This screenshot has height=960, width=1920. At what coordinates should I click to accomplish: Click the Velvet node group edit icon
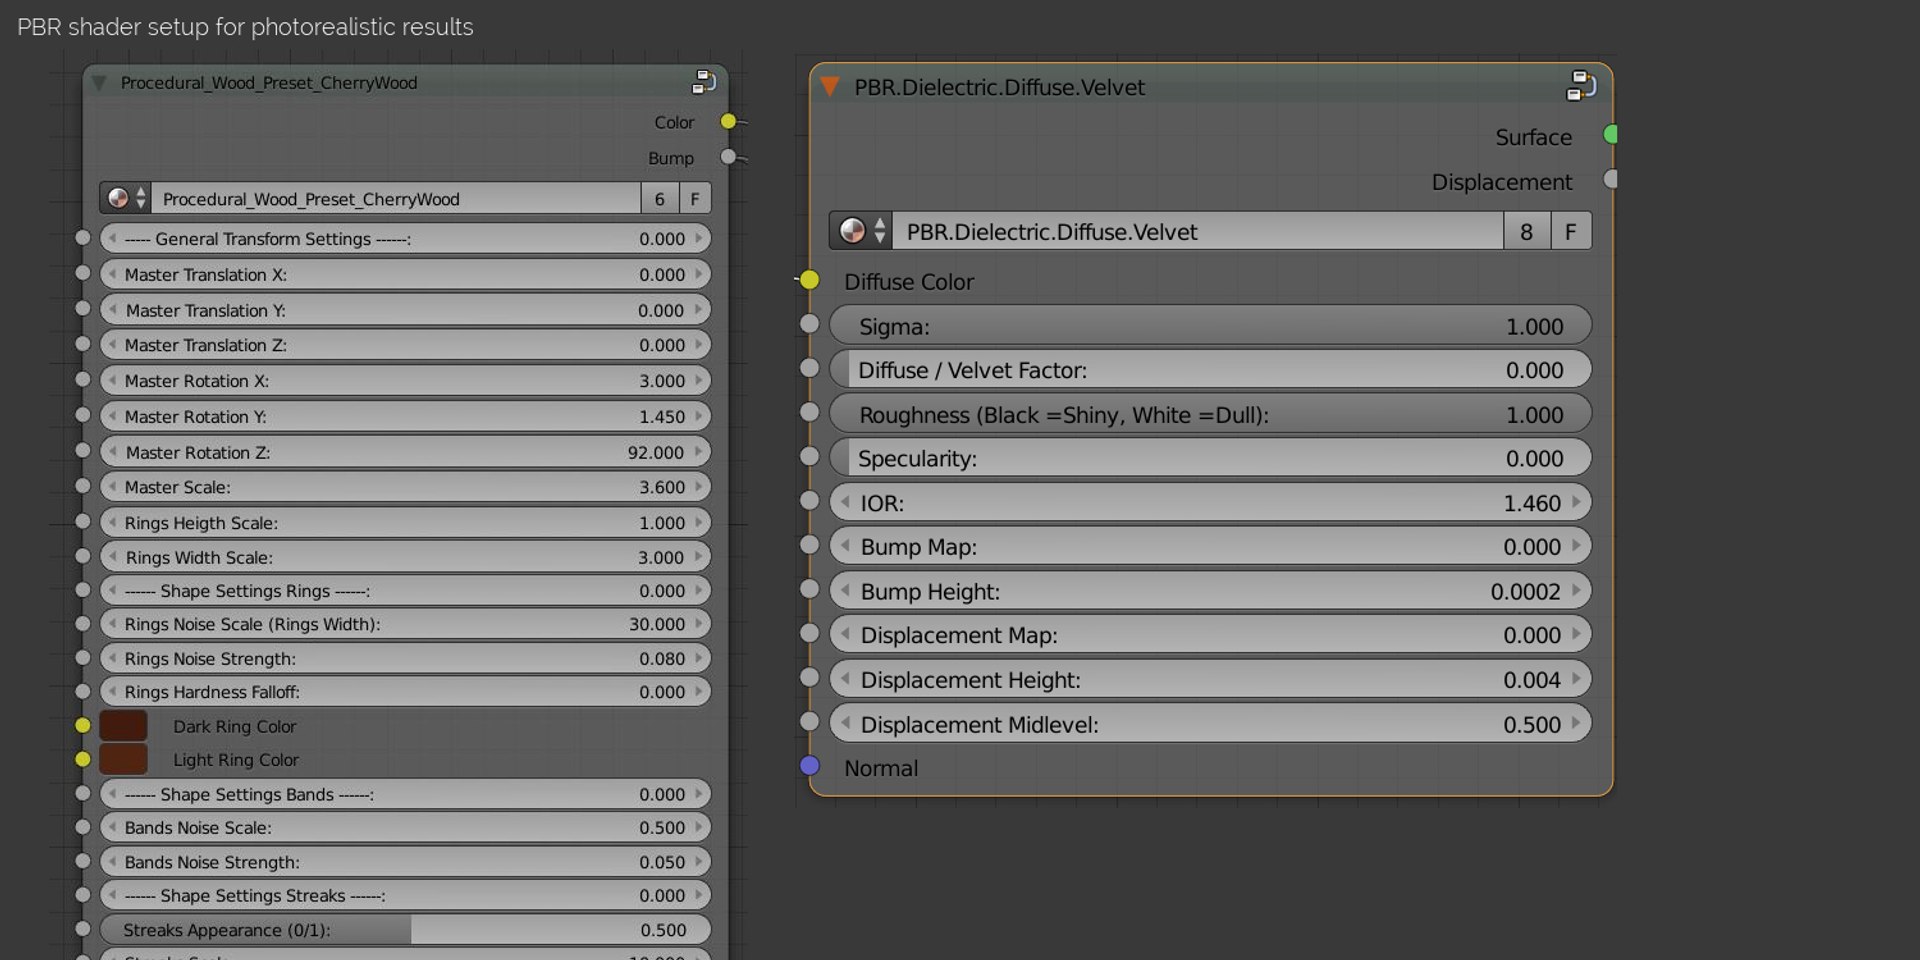1581,86
